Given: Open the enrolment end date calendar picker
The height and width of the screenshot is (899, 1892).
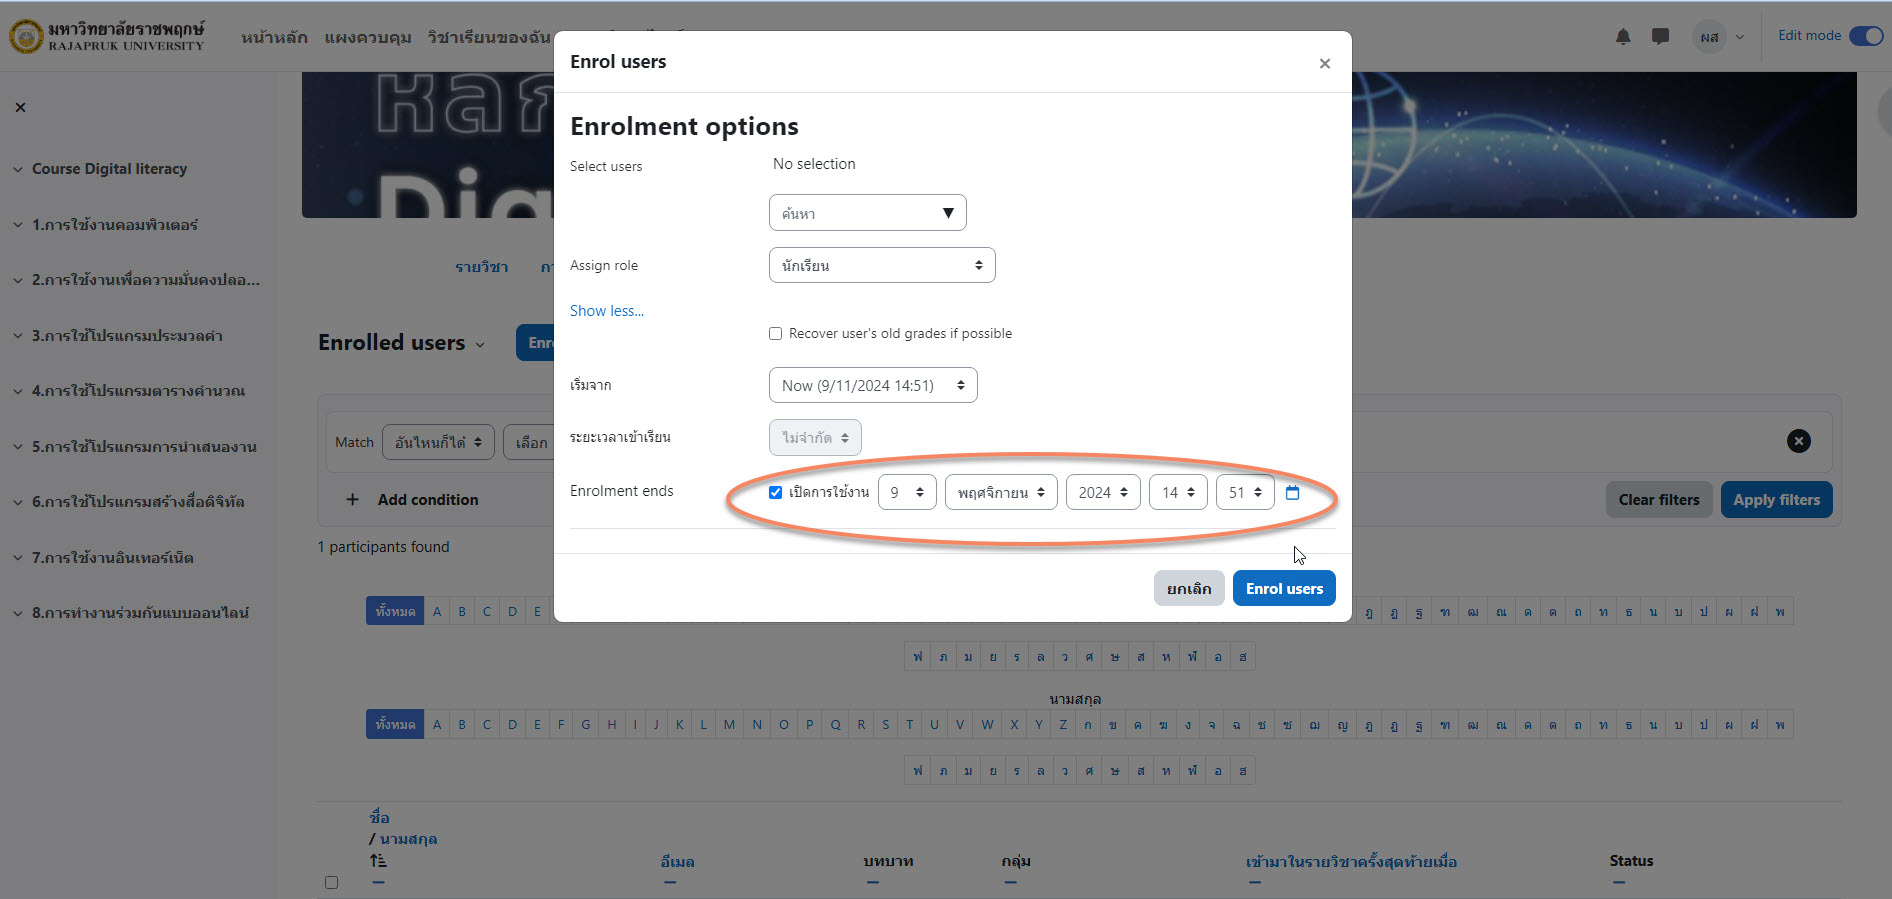Looking at the screenshot, I should point(1292,492).
